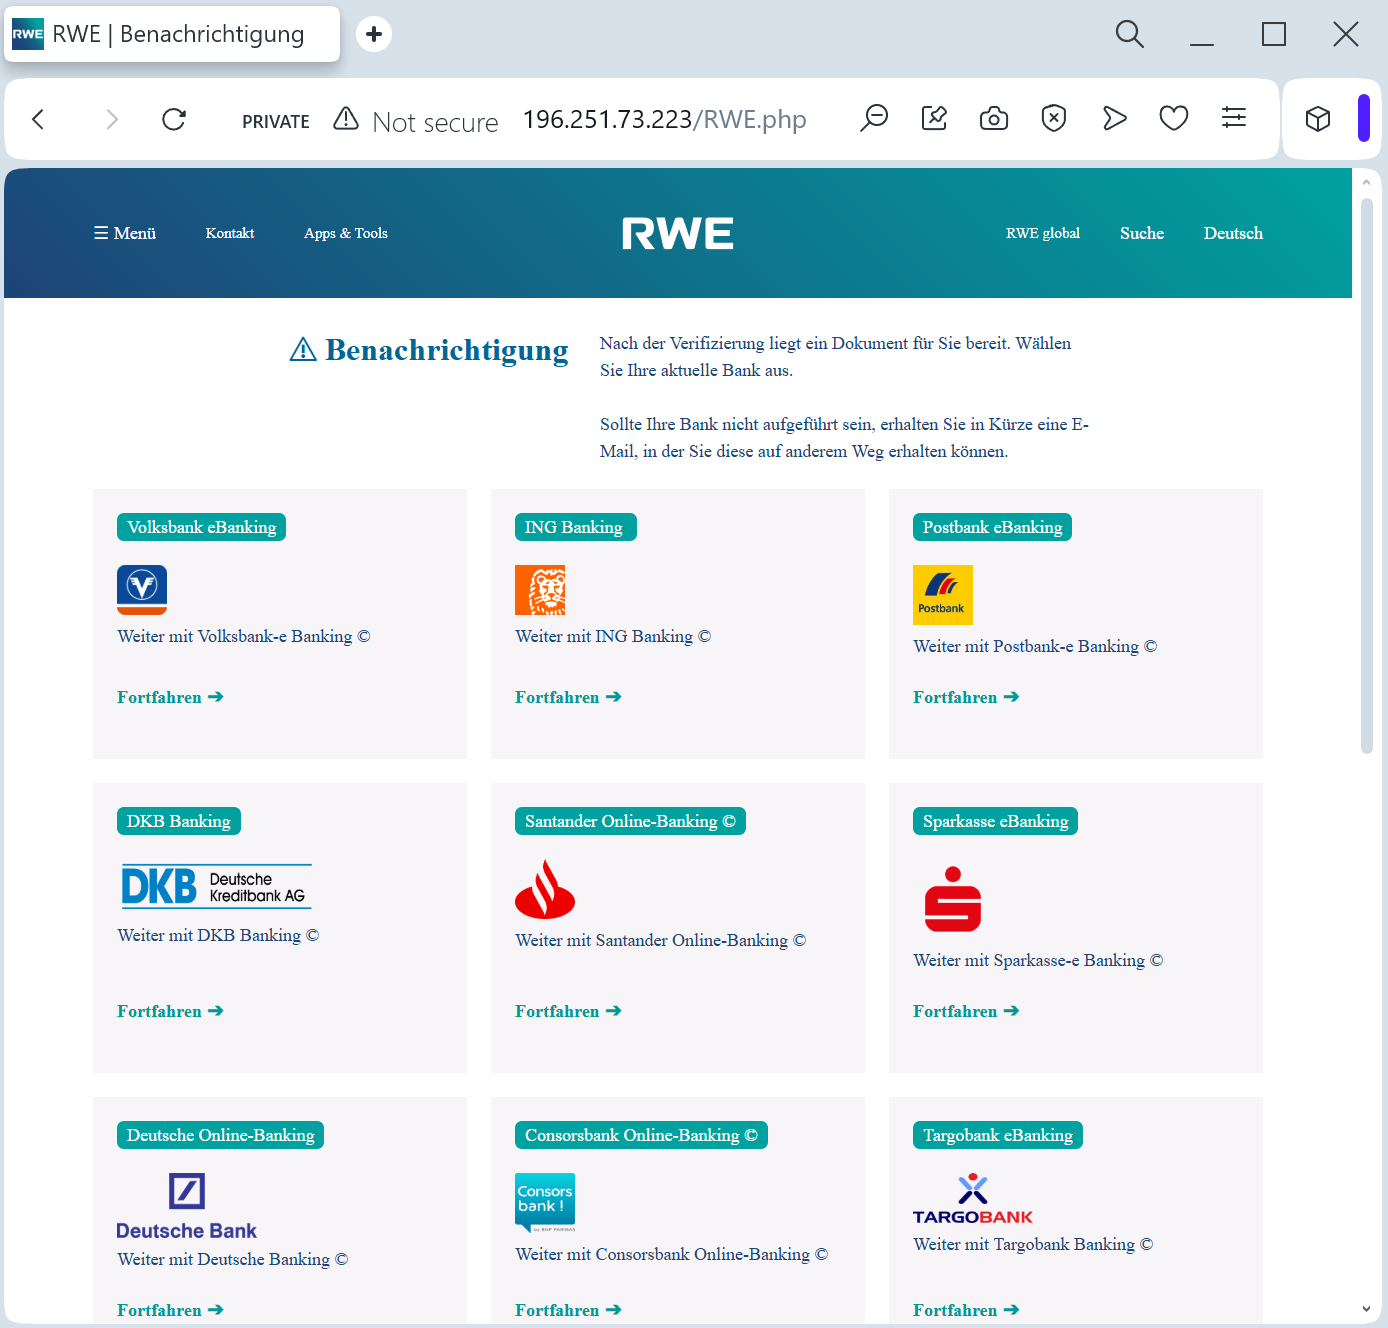Viewport: 1388px width, 1328px height.
Task: Click the Postbank eBanking label
Action: (x=992, y=527)
